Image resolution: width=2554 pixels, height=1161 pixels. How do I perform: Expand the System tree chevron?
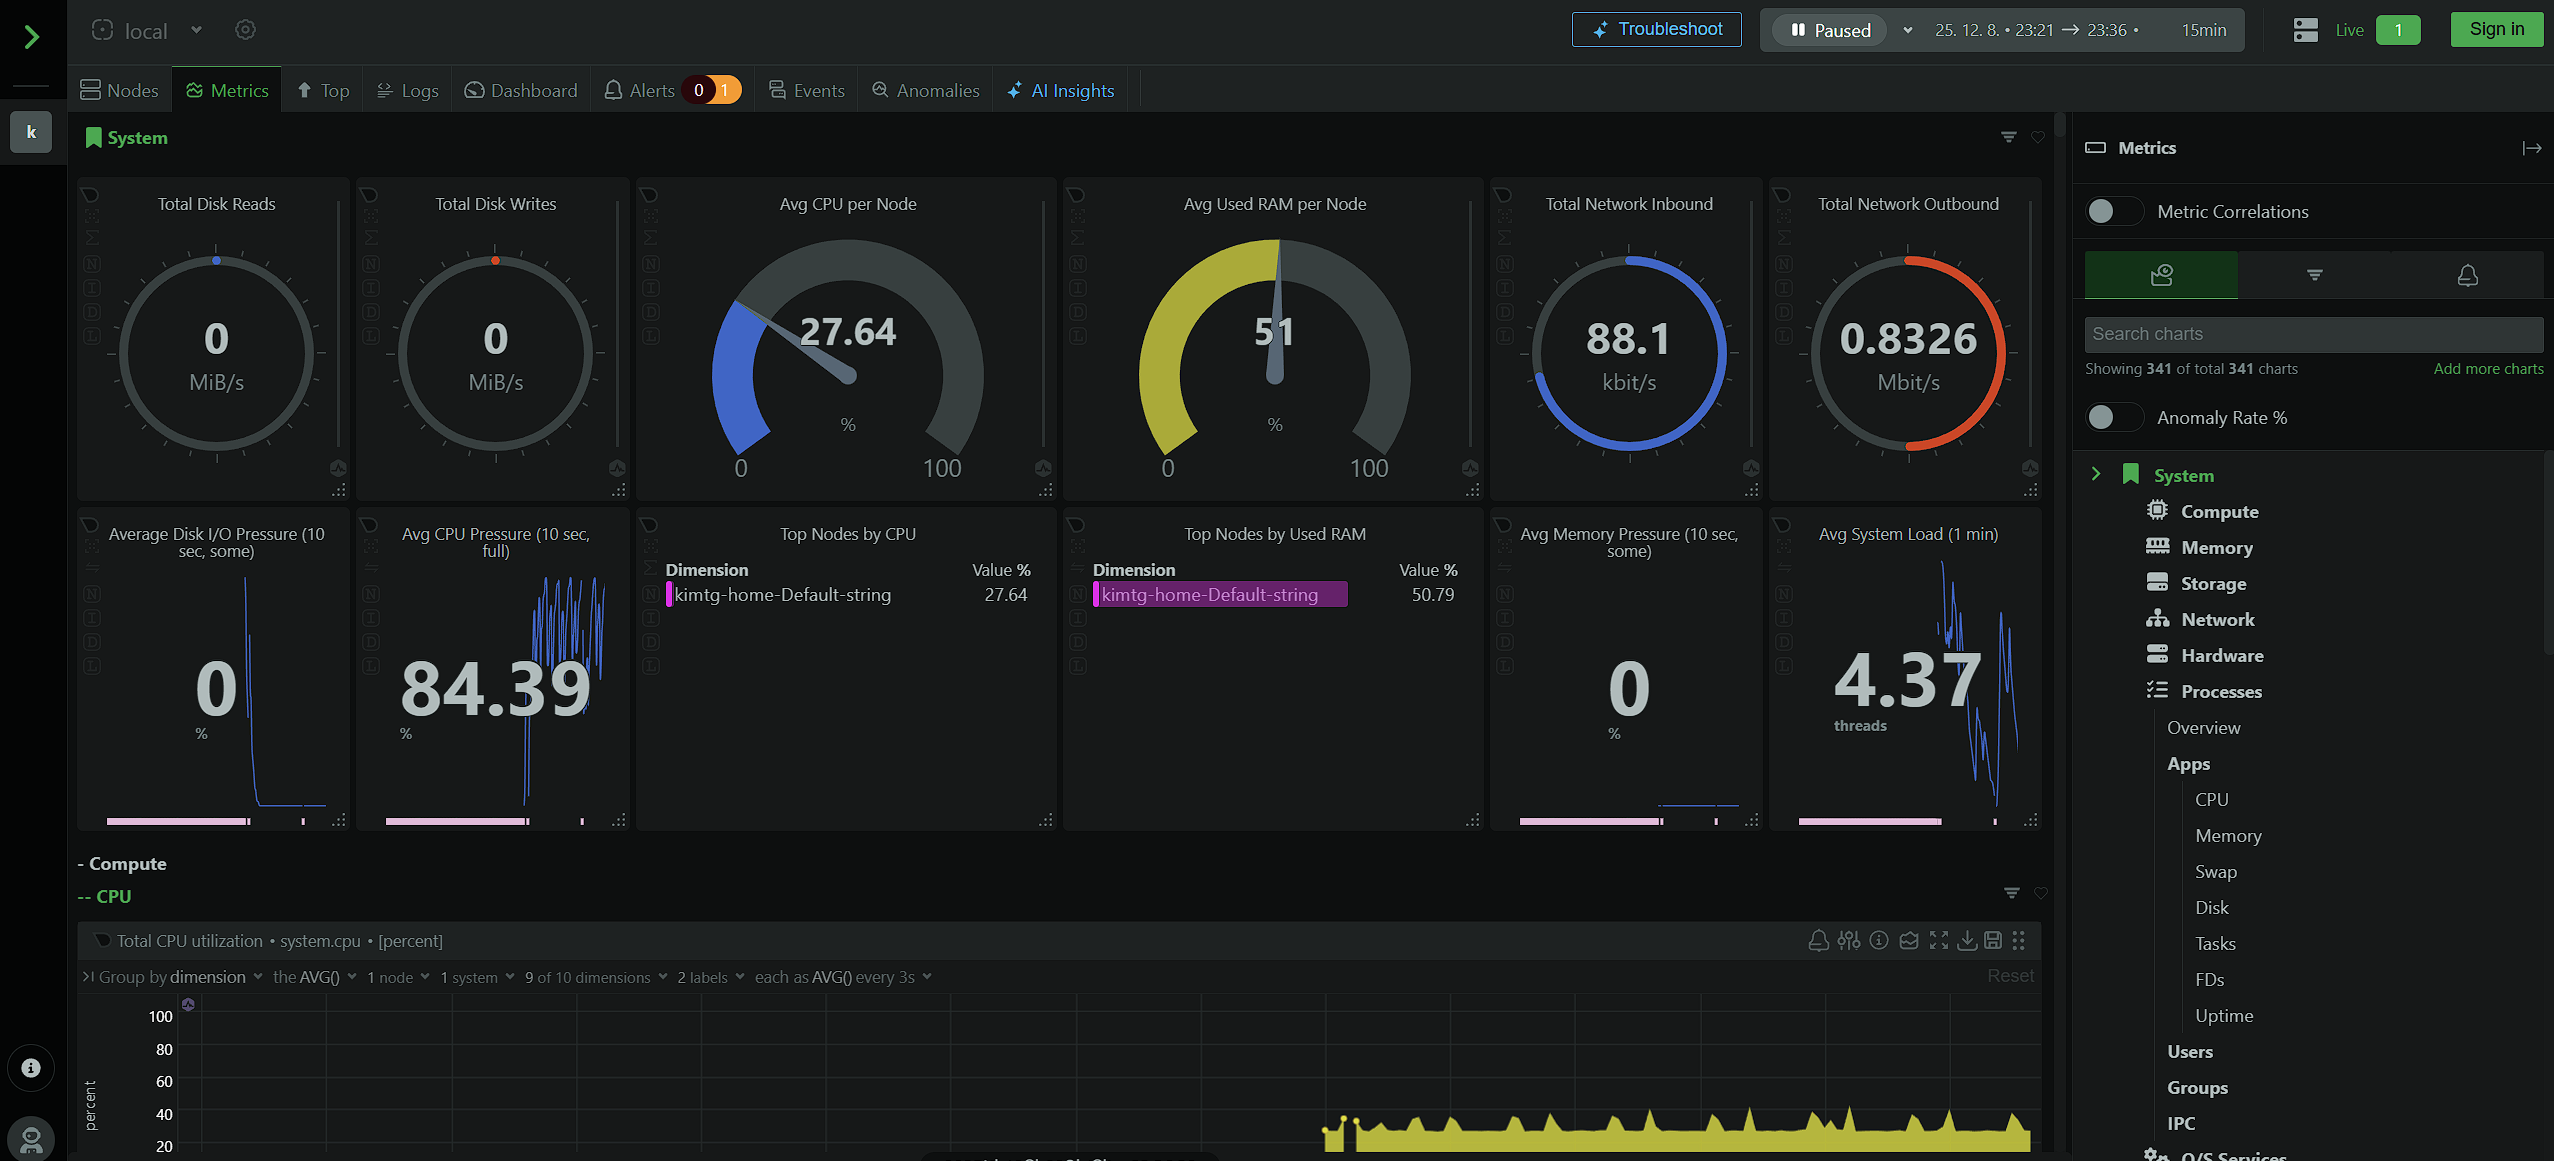[2096, 474]
